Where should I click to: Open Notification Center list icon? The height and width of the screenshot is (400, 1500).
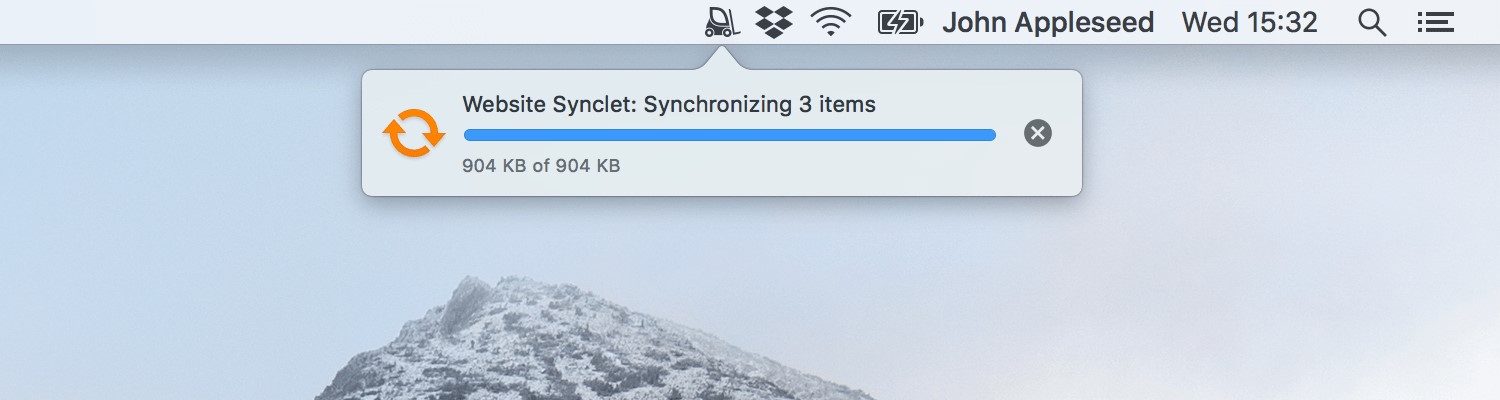click(x=1435, y=22)
